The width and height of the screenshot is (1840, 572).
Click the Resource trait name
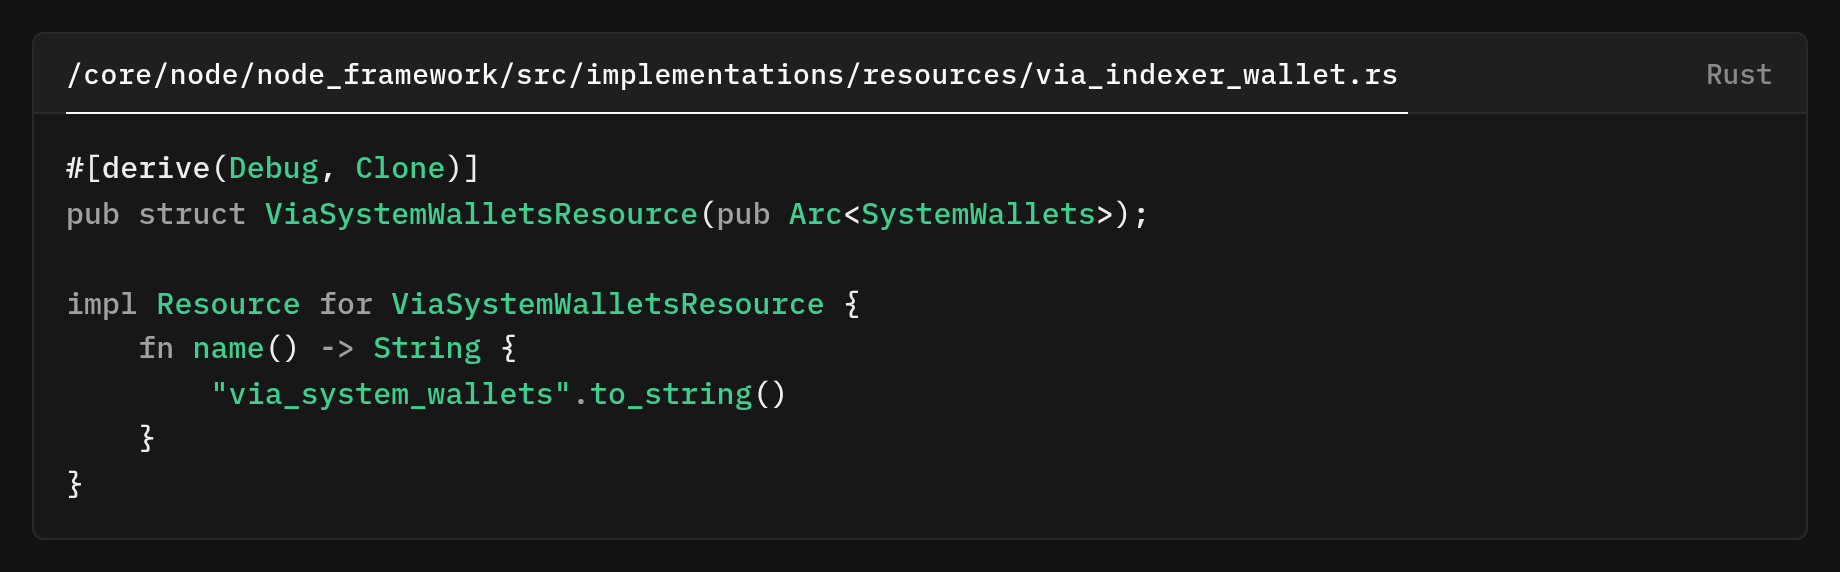(x=228, y=304)
